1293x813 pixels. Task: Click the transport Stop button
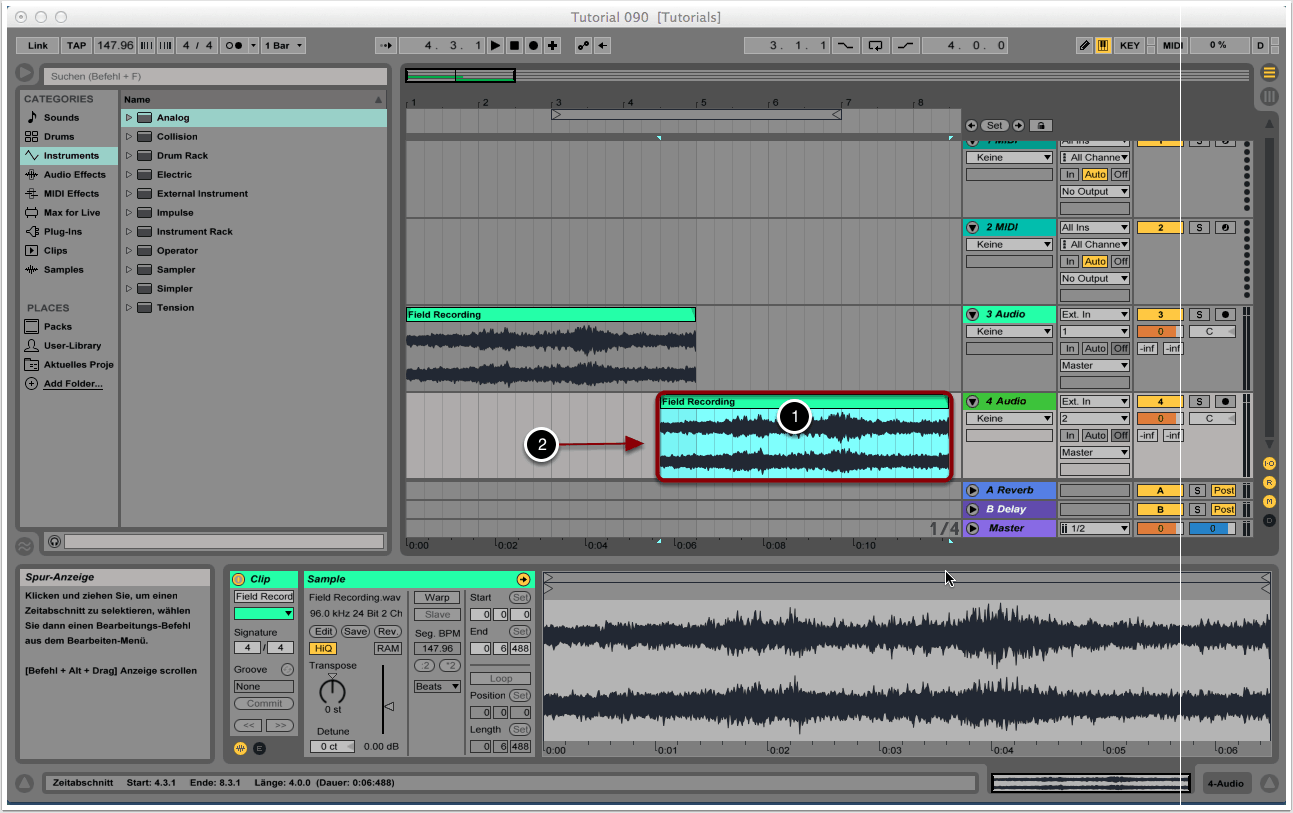tap(514, 46)
